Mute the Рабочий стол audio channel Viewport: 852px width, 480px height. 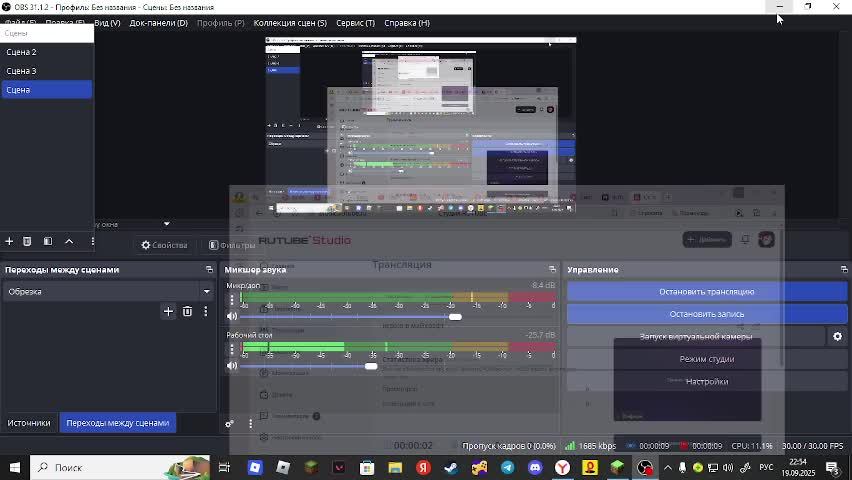click(232, 366)
